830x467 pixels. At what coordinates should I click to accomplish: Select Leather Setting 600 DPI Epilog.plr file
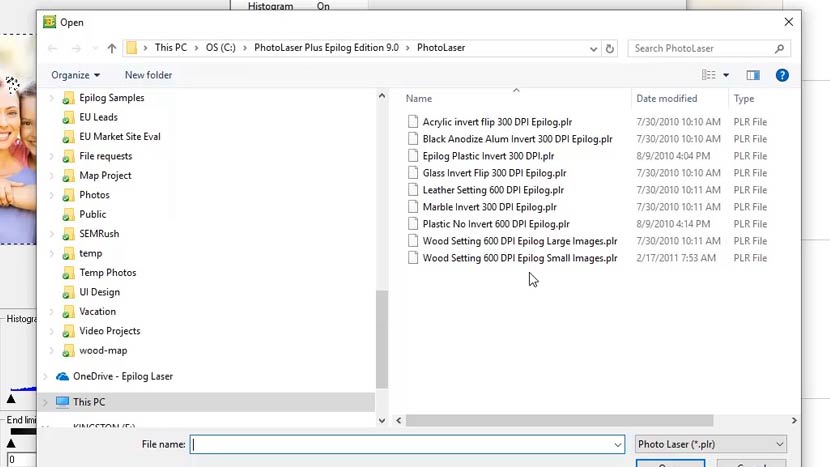492,190
